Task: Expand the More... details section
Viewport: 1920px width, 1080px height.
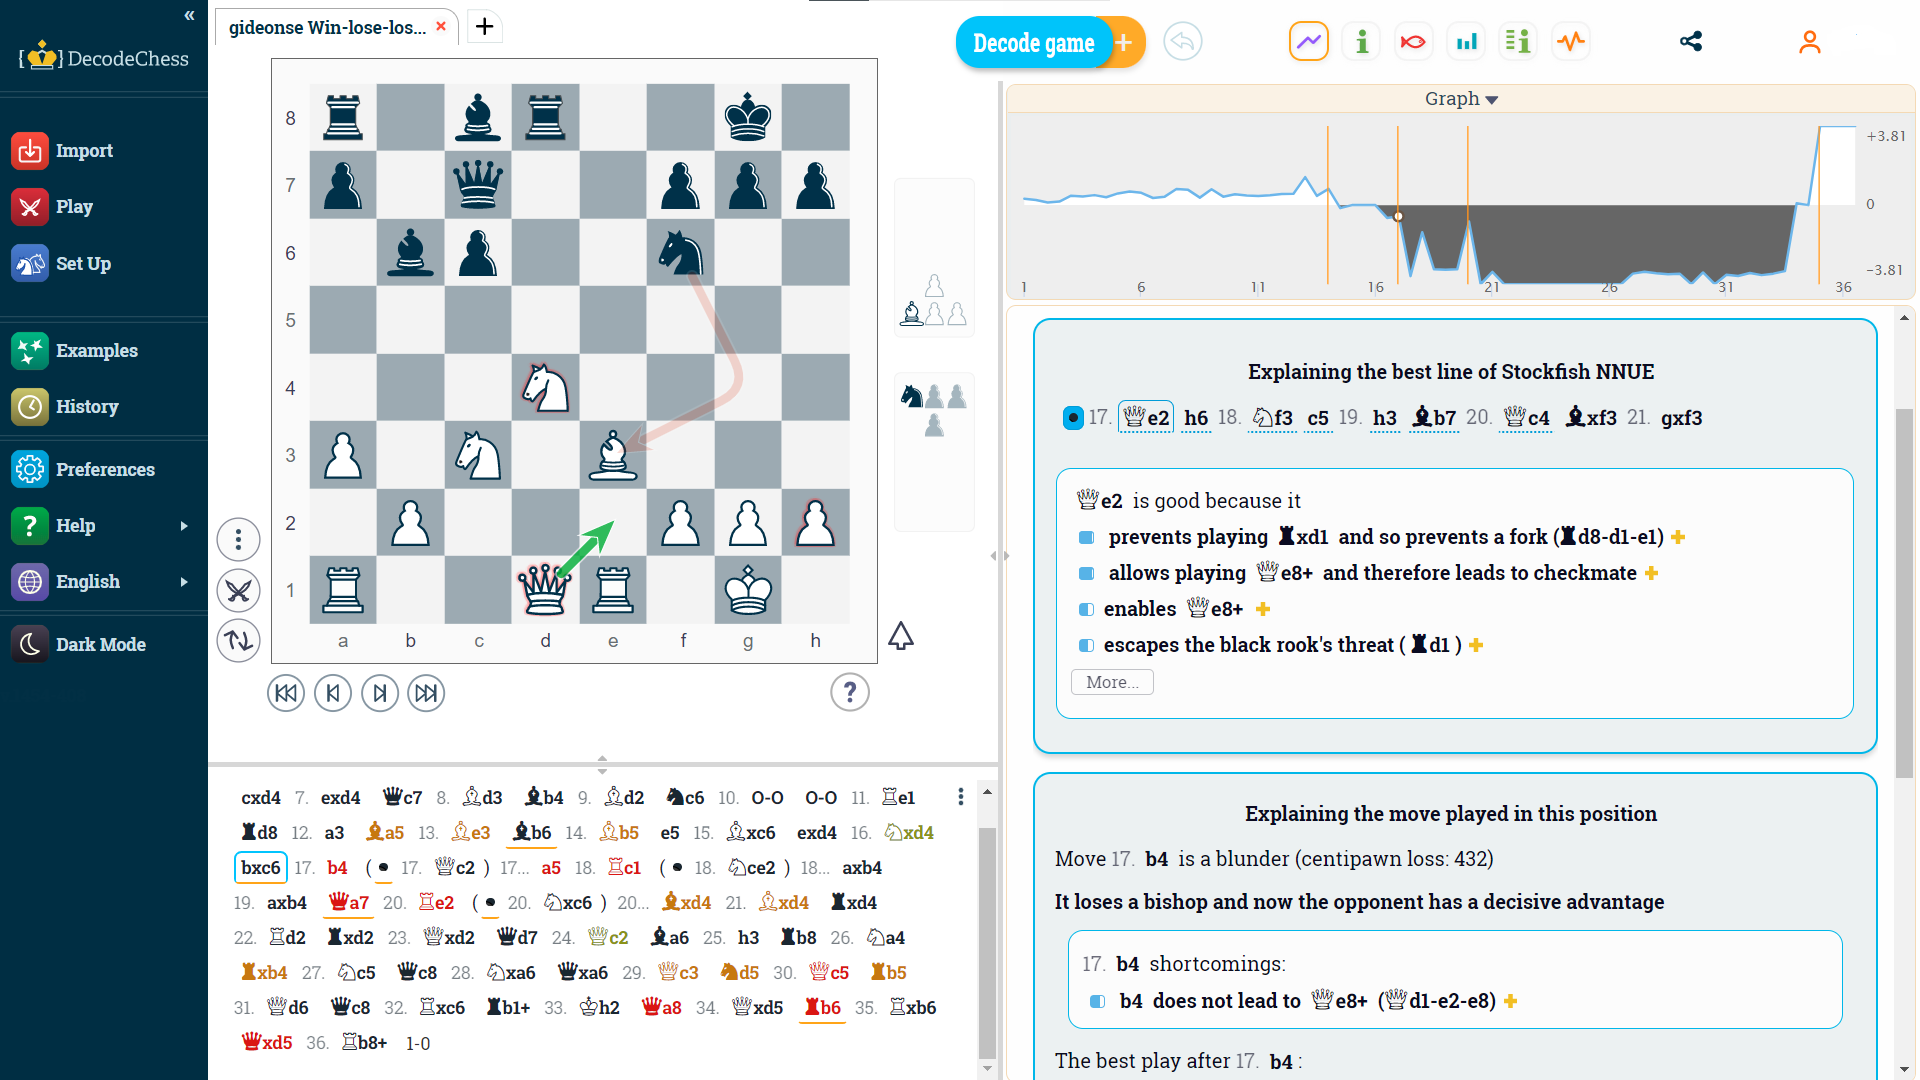Action: pyautogui.click(x=1110, y=680)
